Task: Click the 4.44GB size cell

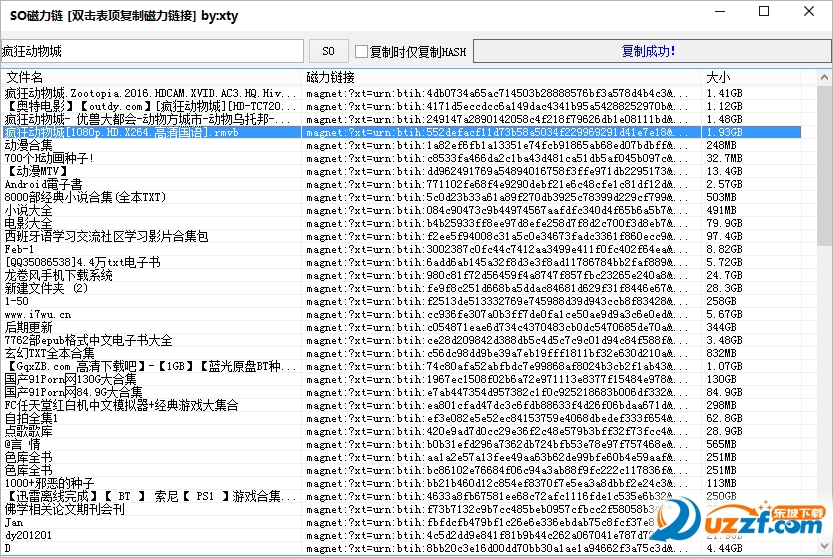Action: [x=724, y=548]
